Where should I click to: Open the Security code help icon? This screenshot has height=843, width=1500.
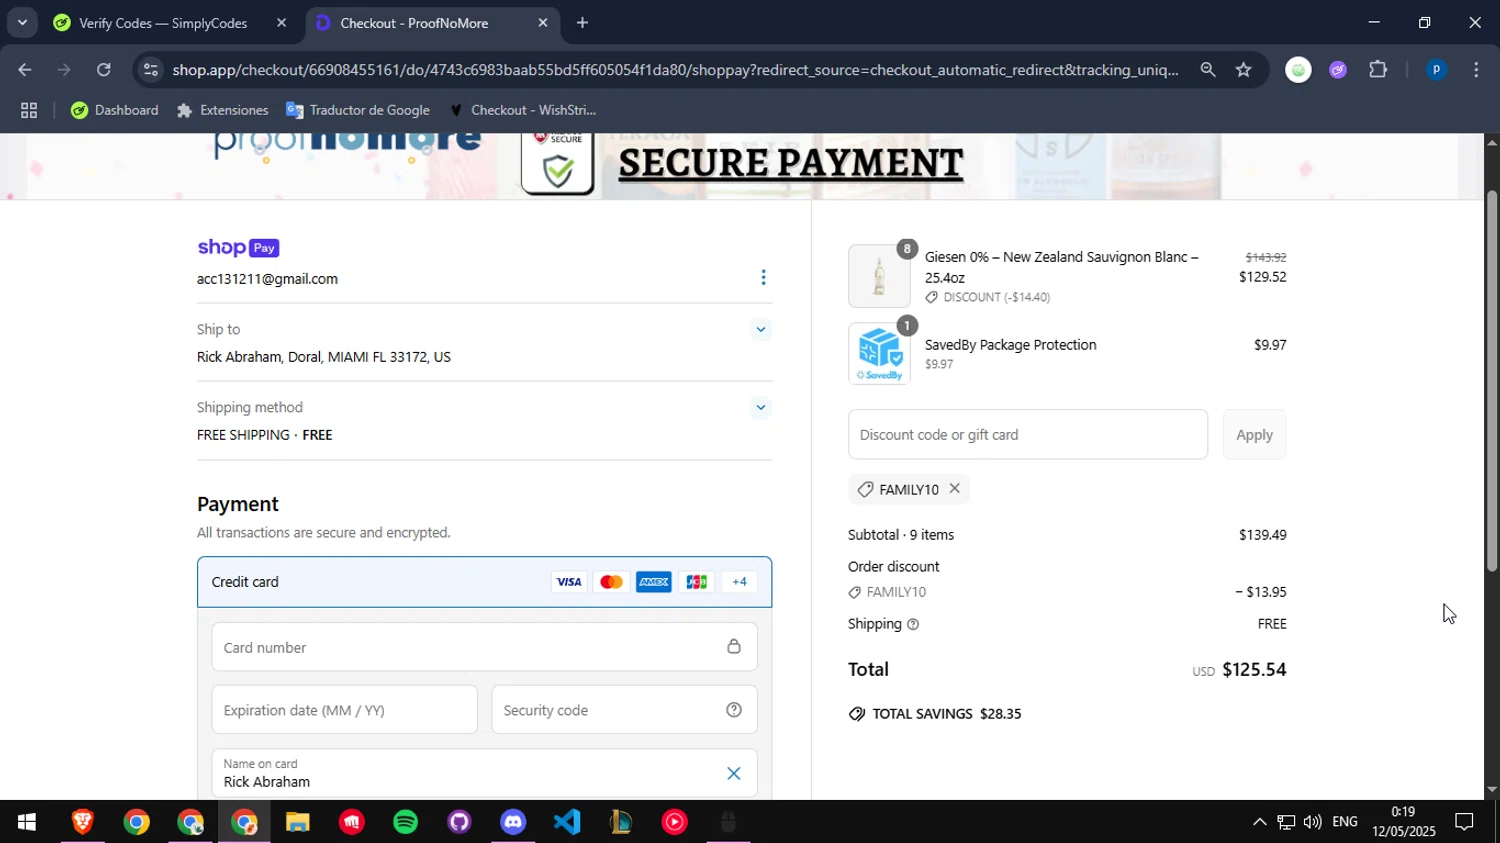tap(734, 710)
